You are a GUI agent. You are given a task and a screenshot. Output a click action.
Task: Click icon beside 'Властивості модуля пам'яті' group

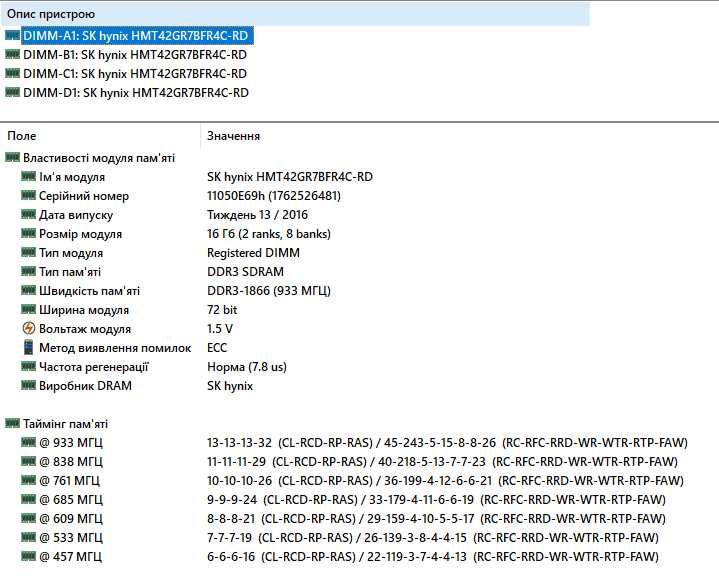(12, 157)
